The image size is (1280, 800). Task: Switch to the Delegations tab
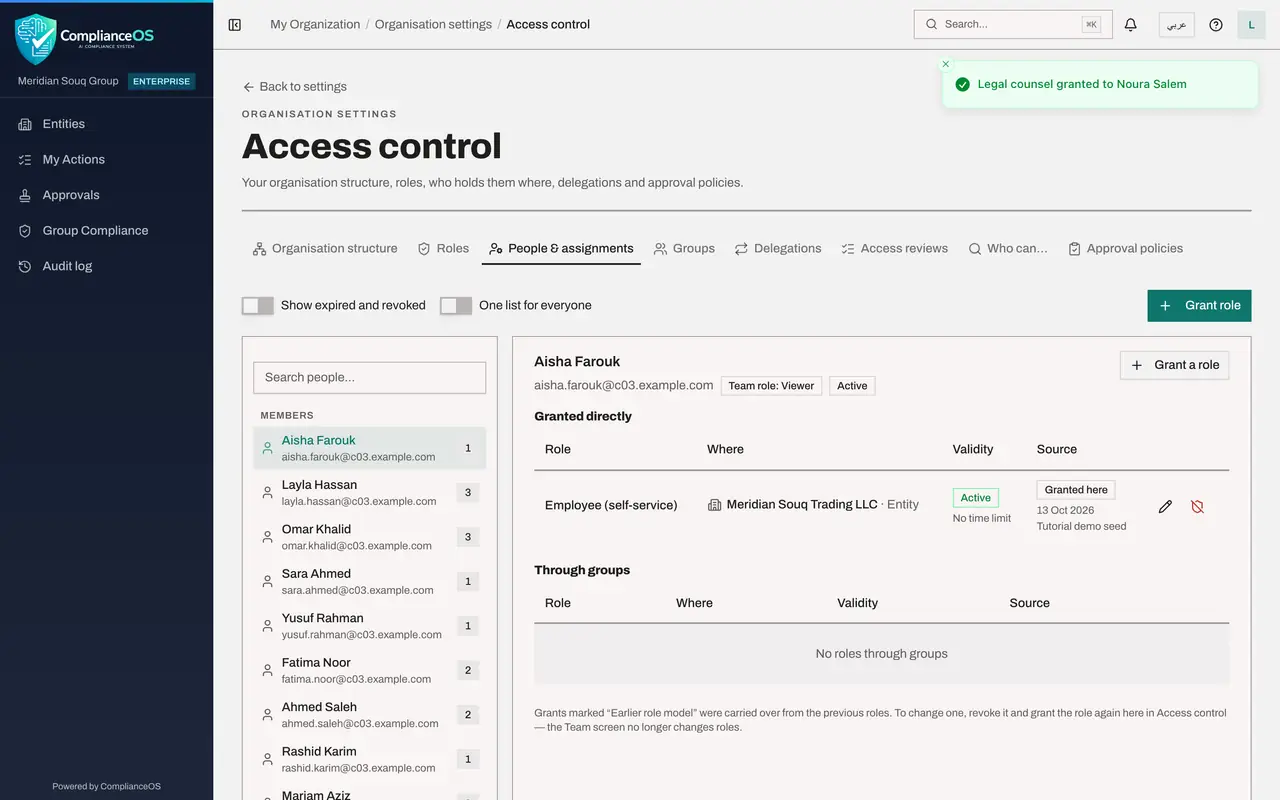(778, 249)
